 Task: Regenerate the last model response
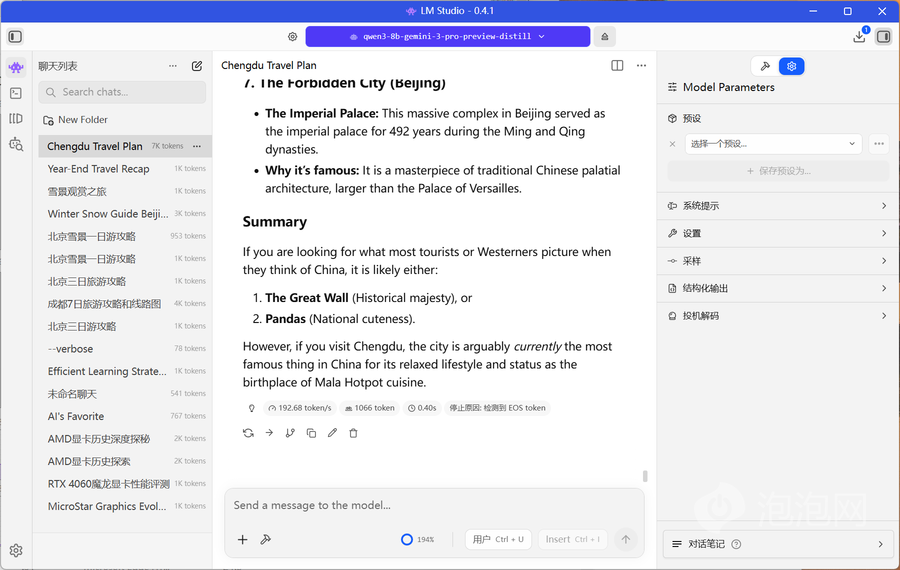click(248, 433)
